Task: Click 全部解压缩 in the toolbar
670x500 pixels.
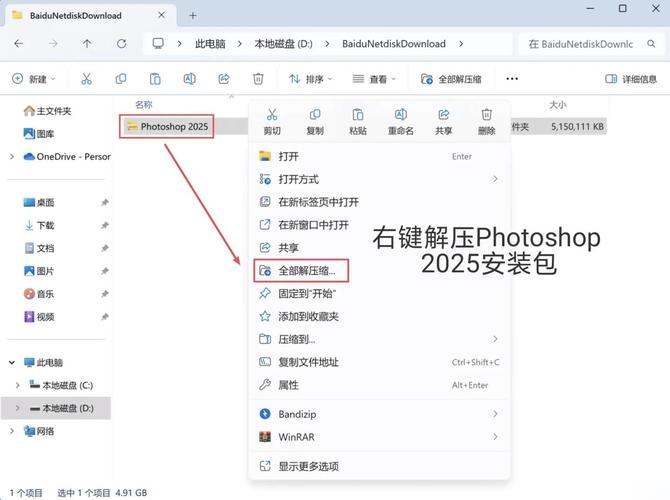Action: click(x=451, y=79)
